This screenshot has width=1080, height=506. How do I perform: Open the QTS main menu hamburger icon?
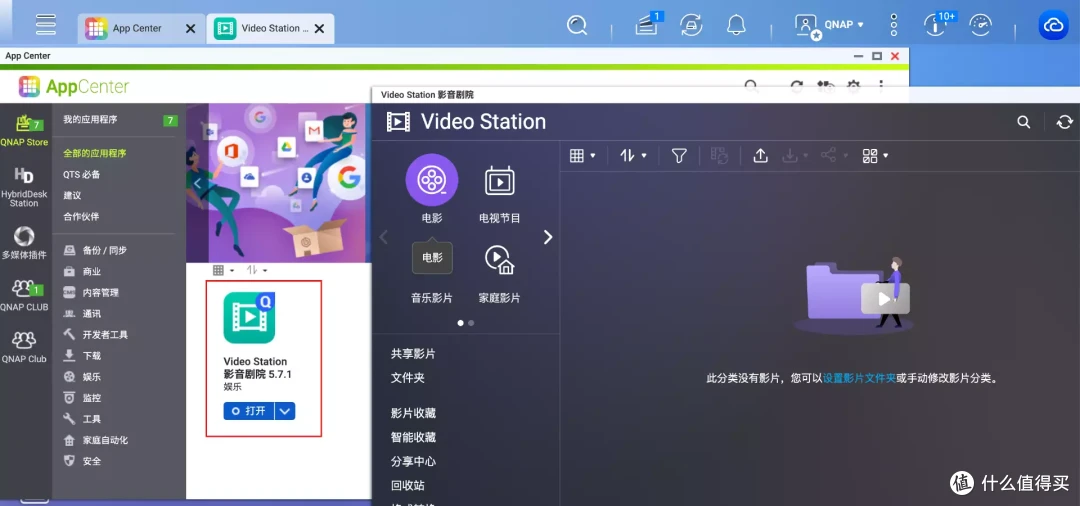pos(46,24)
